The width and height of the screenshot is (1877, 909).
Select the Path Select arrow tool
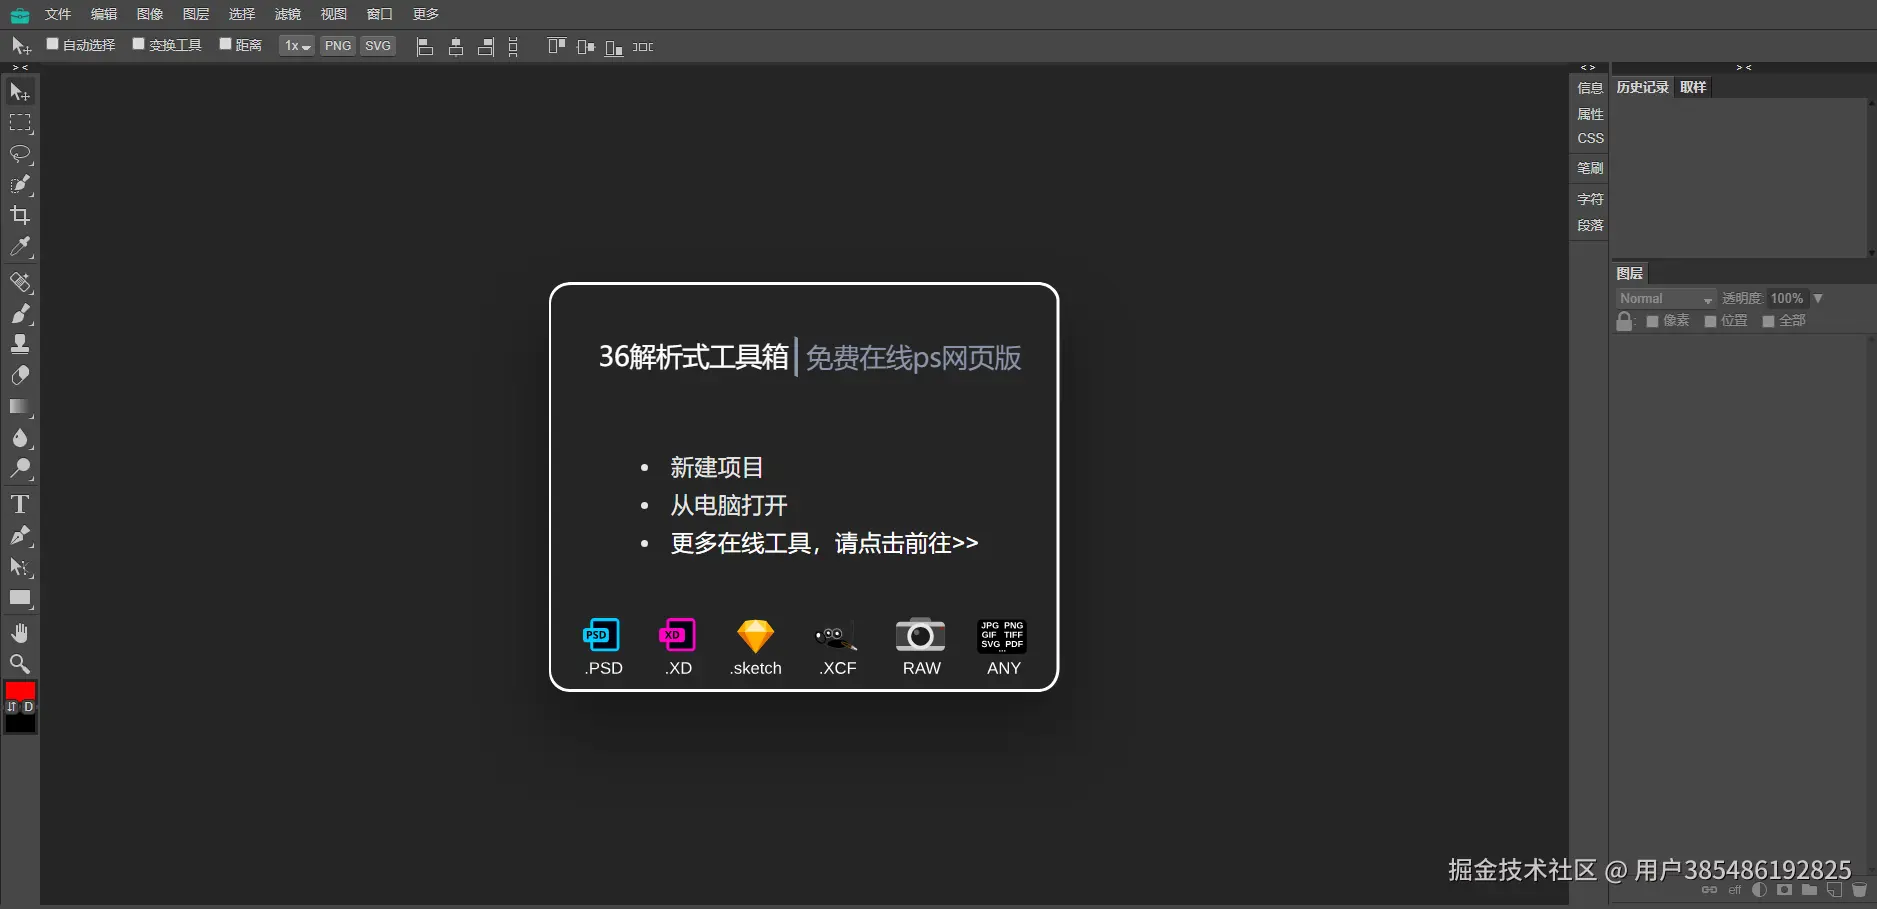pos(20,567)
